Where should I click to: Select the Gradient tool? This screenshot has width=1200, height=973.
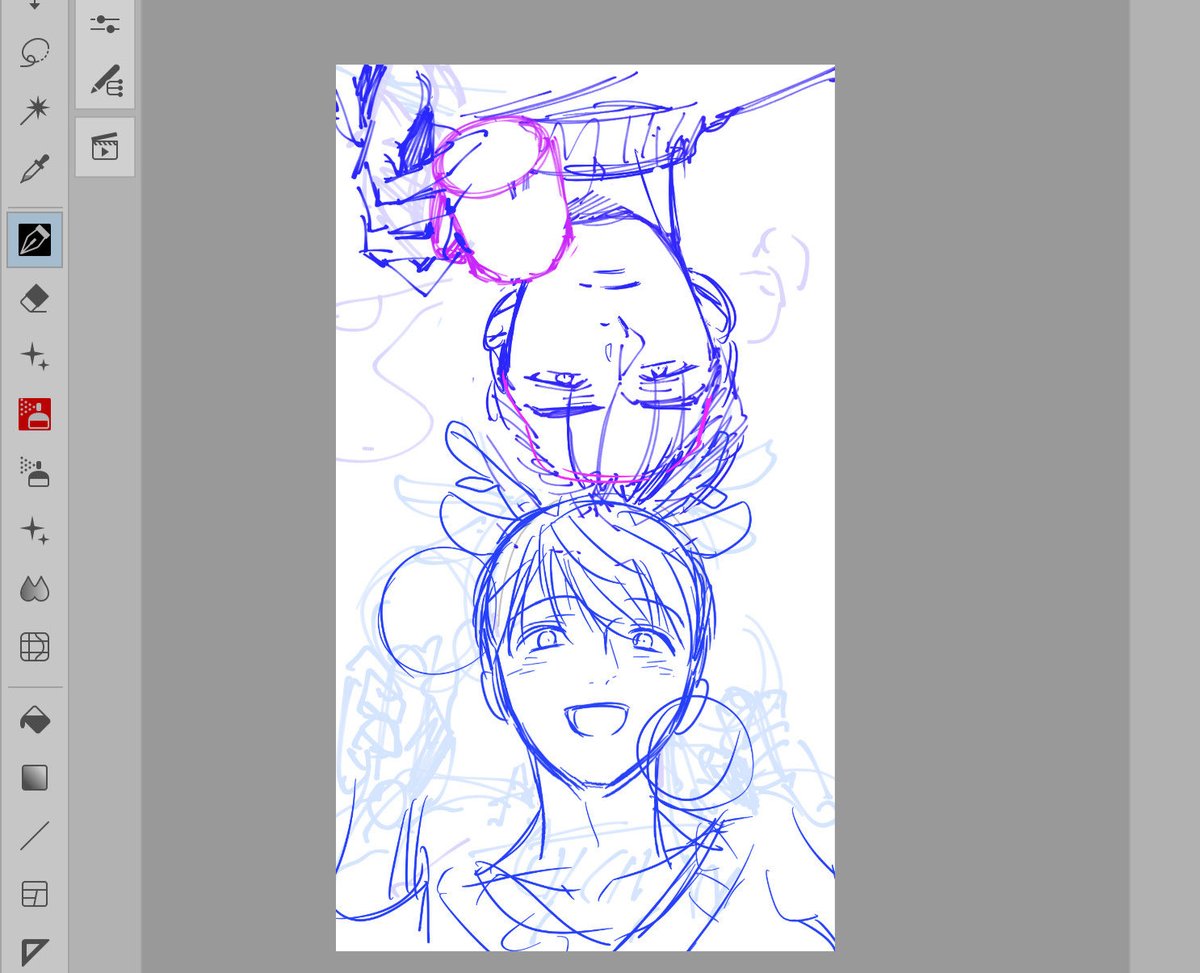[35, 777]
